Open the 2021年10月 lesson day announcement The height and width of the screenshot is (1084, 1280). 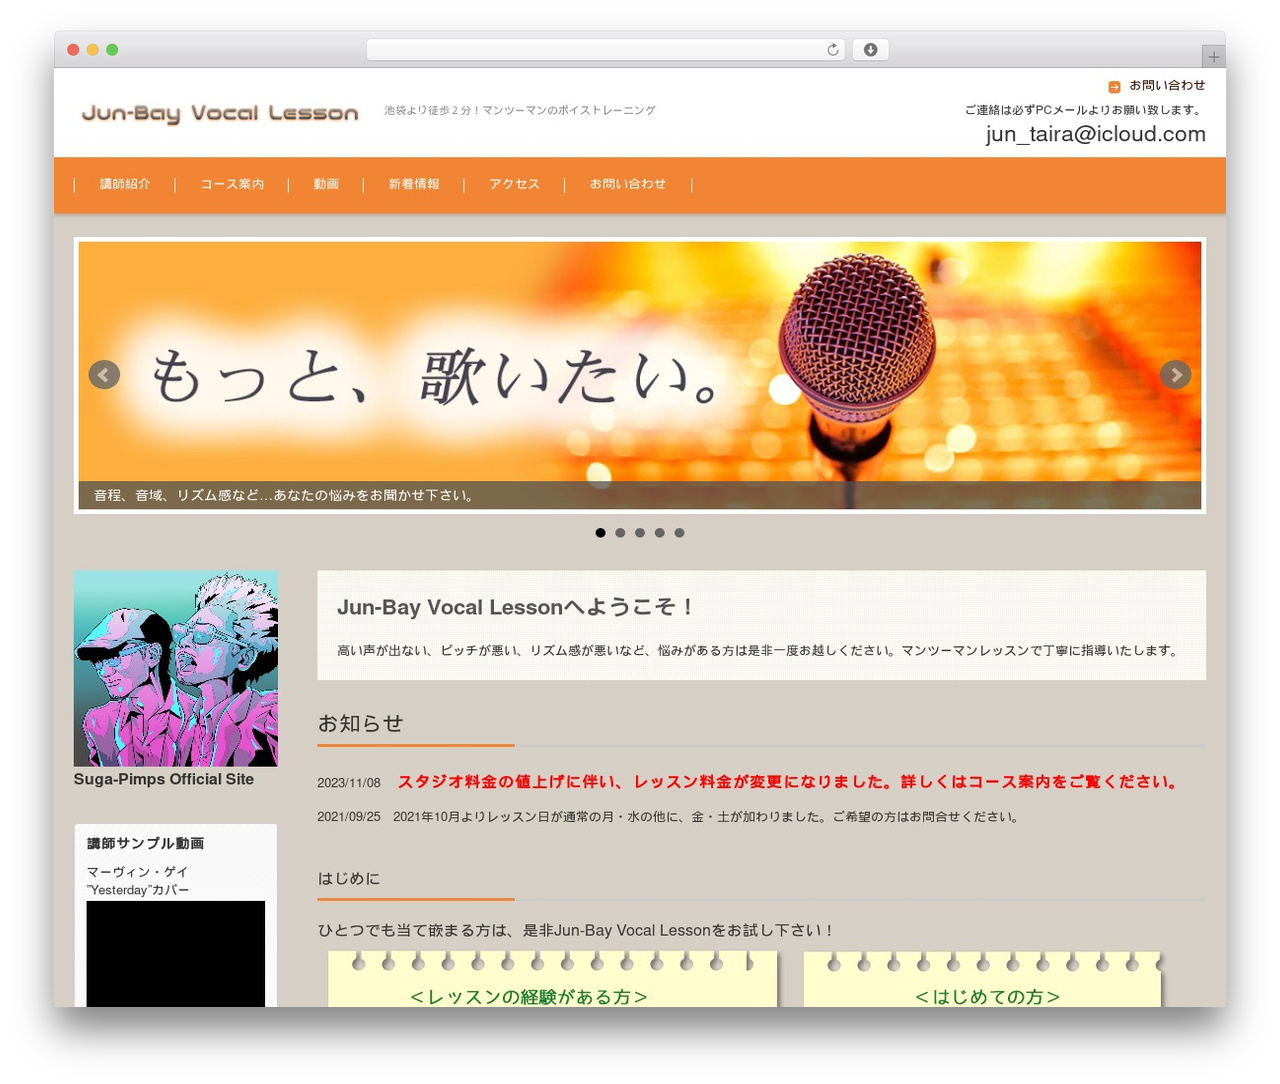click(706, 817)
